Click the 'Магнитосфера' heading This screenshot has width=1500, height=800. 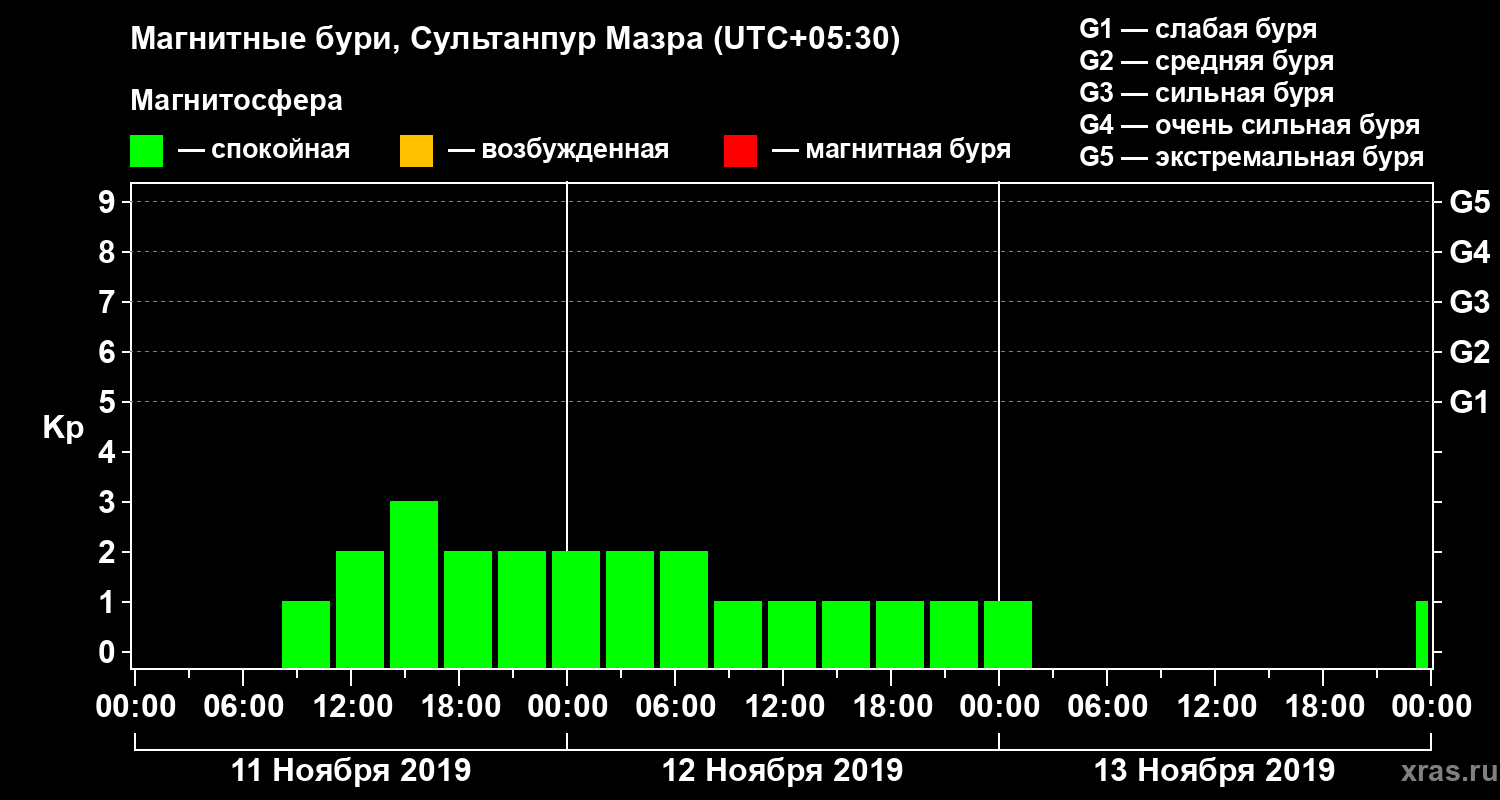(x=236, y=101)
